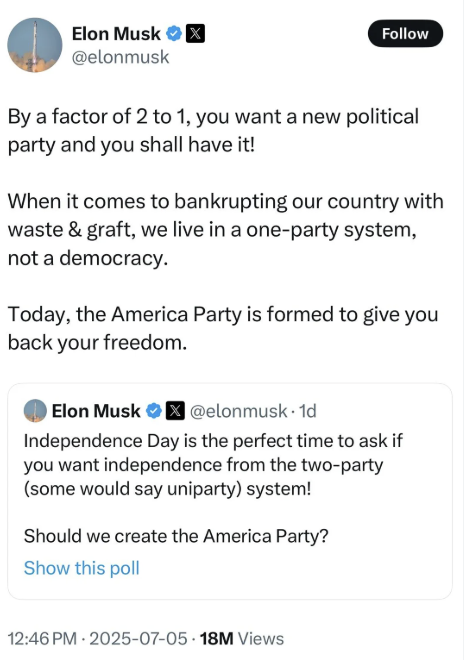
Task: Open the Show this poll link
Action: (81, 568)
